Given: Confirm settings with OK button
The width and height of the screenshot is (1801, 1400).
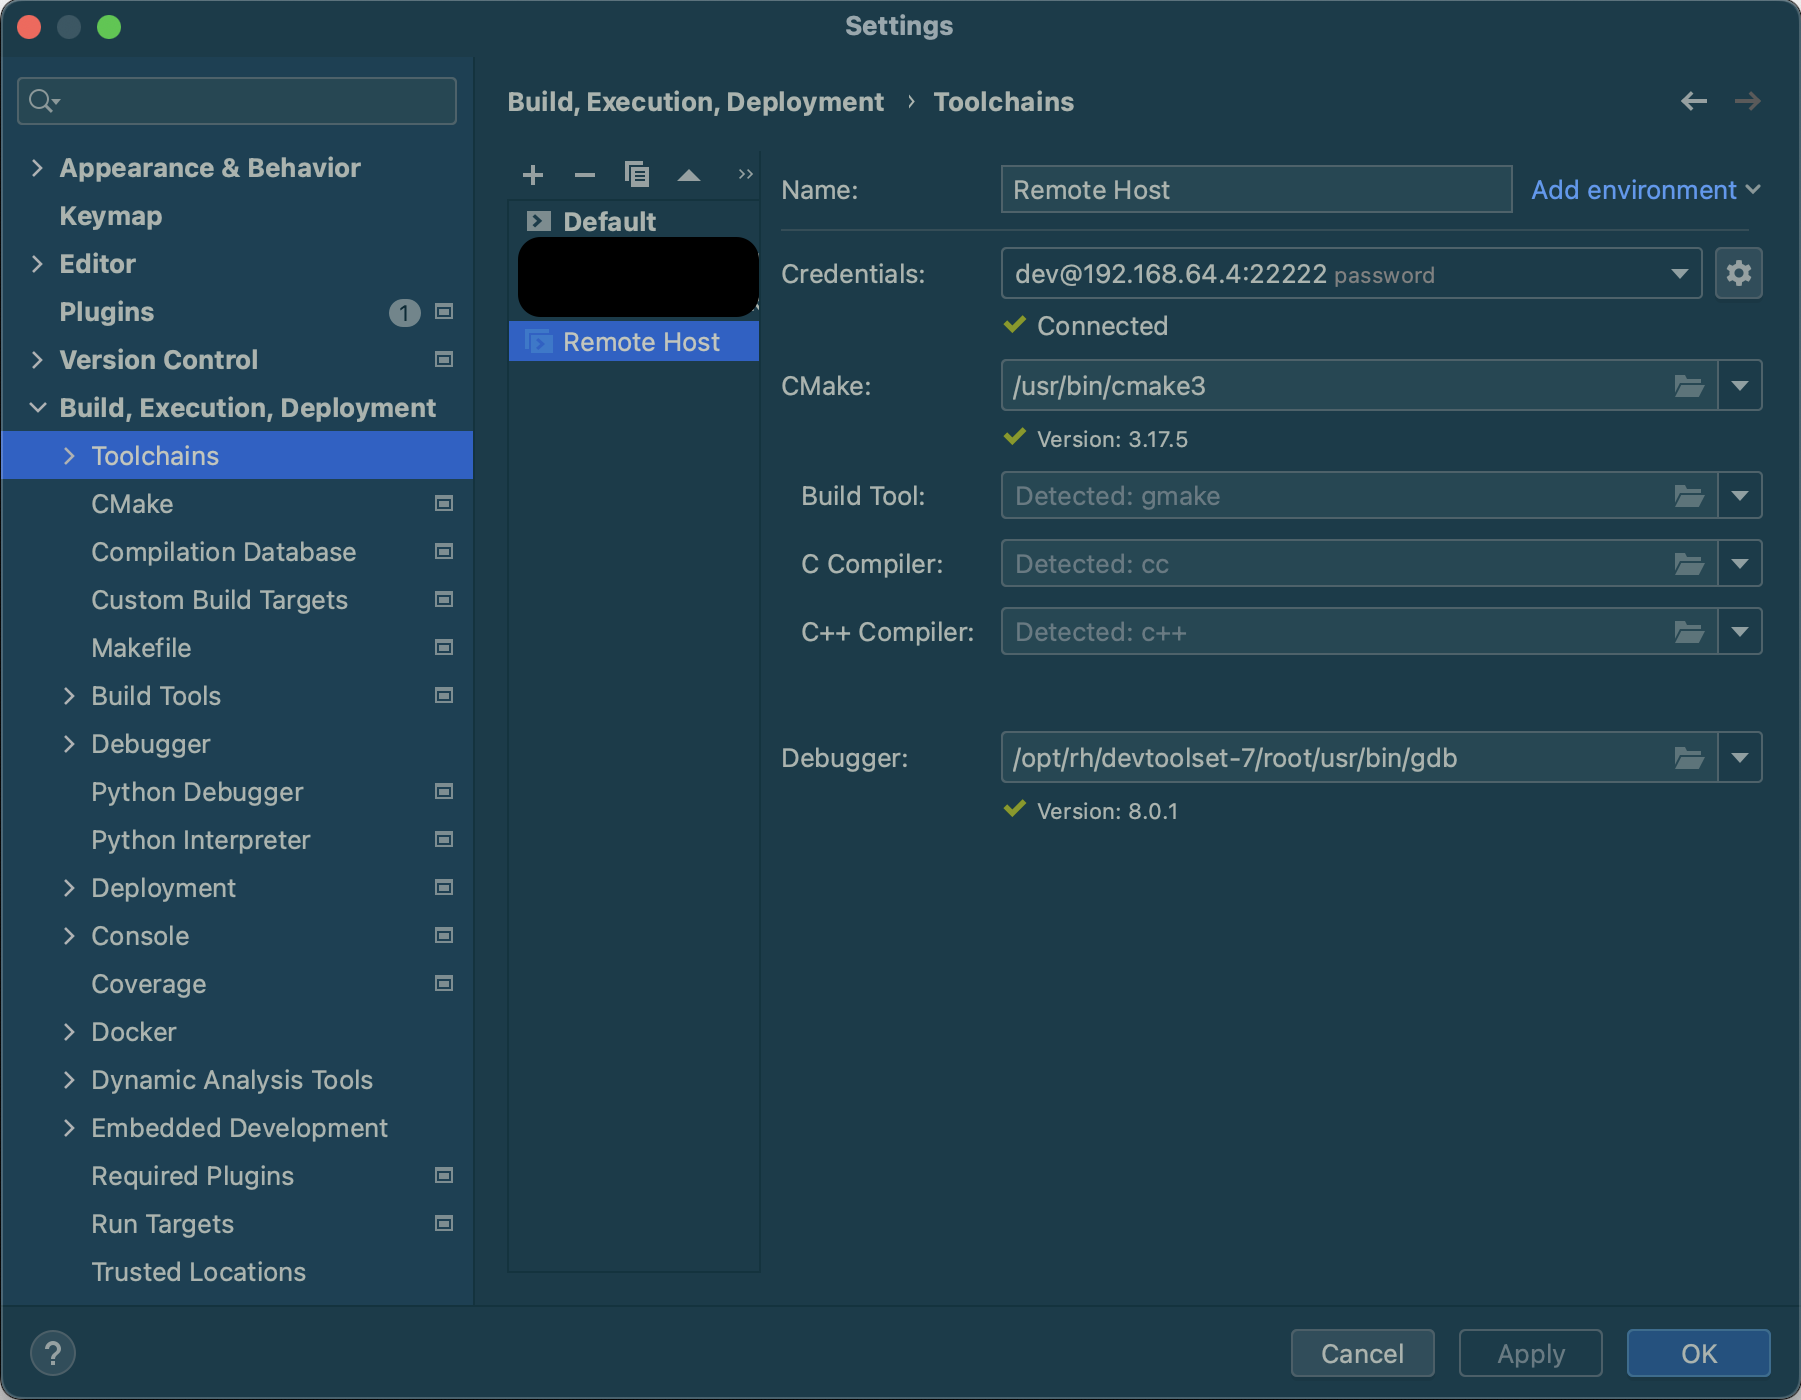Looking at the screenshot, I should coord(1698,1353).
